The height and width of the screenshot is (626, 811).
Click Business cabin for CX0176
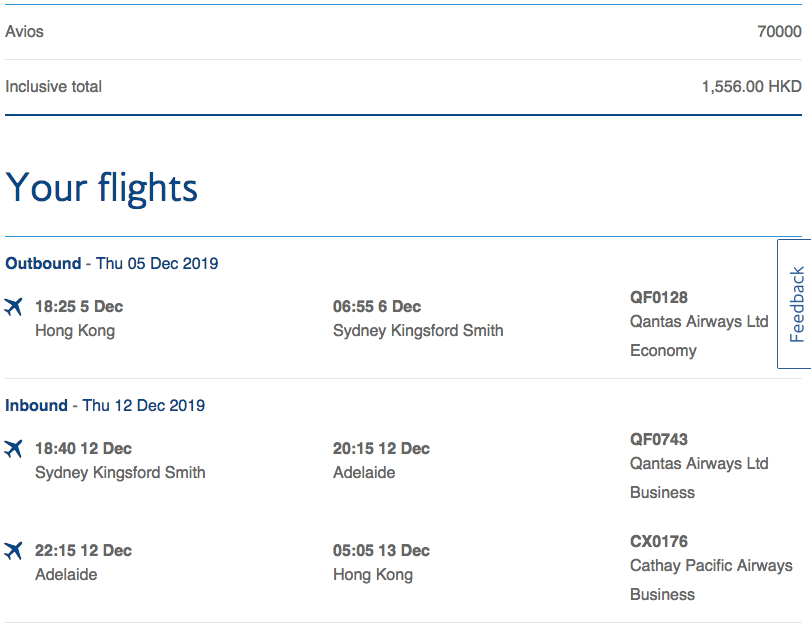(662, 594)
